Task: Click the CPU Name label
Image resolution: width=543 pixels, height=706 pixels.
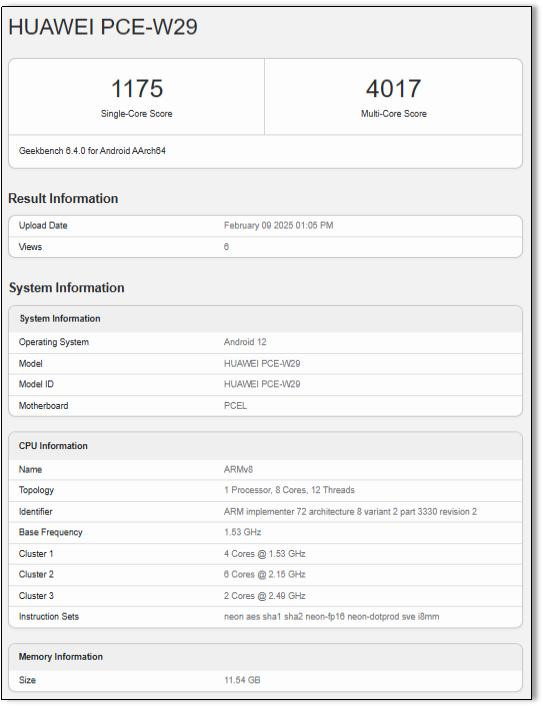Action: click(30, 469)
